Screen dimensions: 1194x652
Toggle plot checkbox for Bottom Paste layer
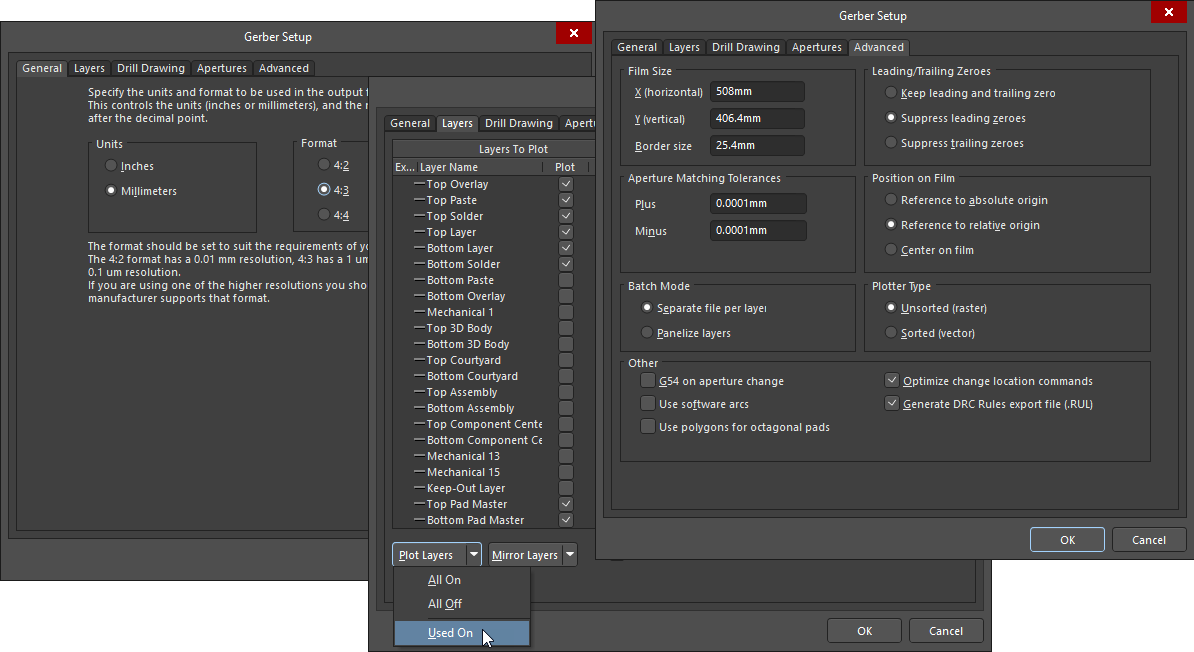pyautogui.click(x=566, y=280)
